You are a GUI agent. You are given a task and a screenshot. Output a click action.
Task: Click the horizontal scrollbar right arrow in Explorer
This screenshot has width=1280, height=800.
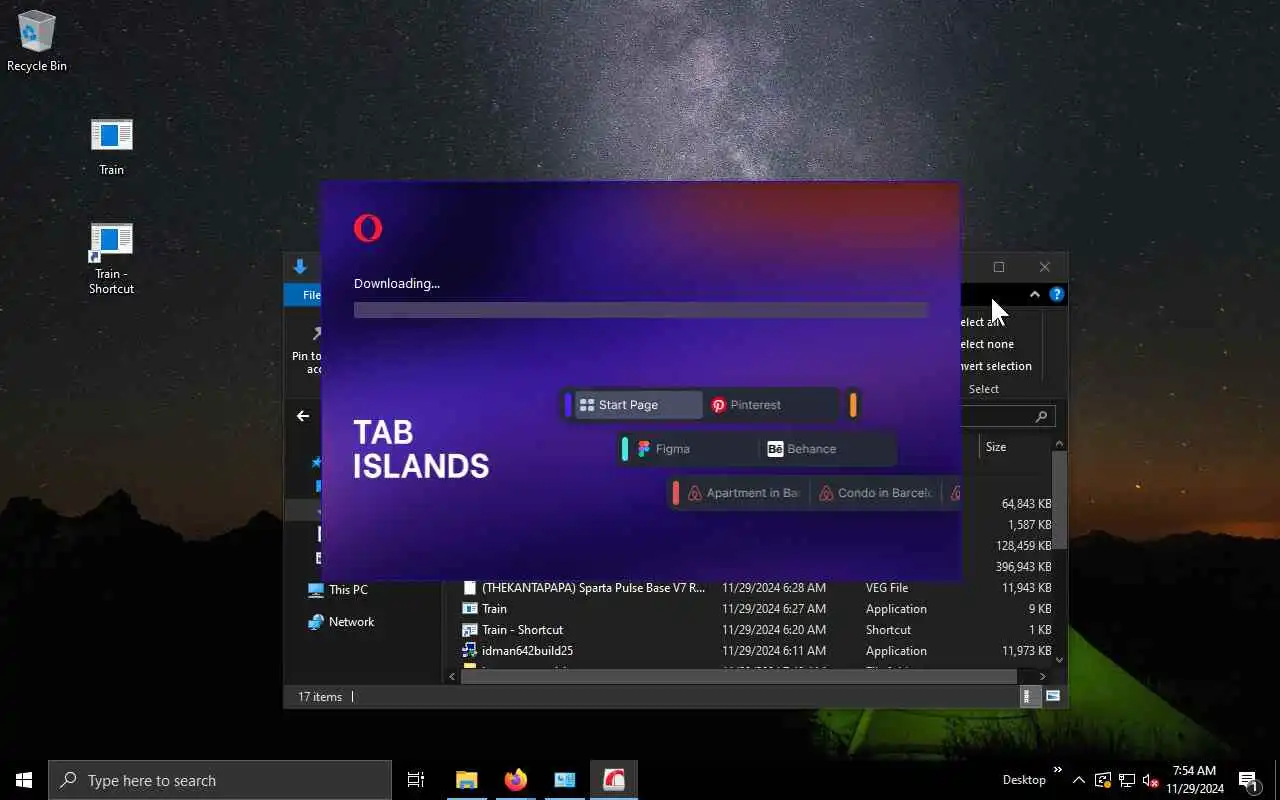pos(1043,677)
